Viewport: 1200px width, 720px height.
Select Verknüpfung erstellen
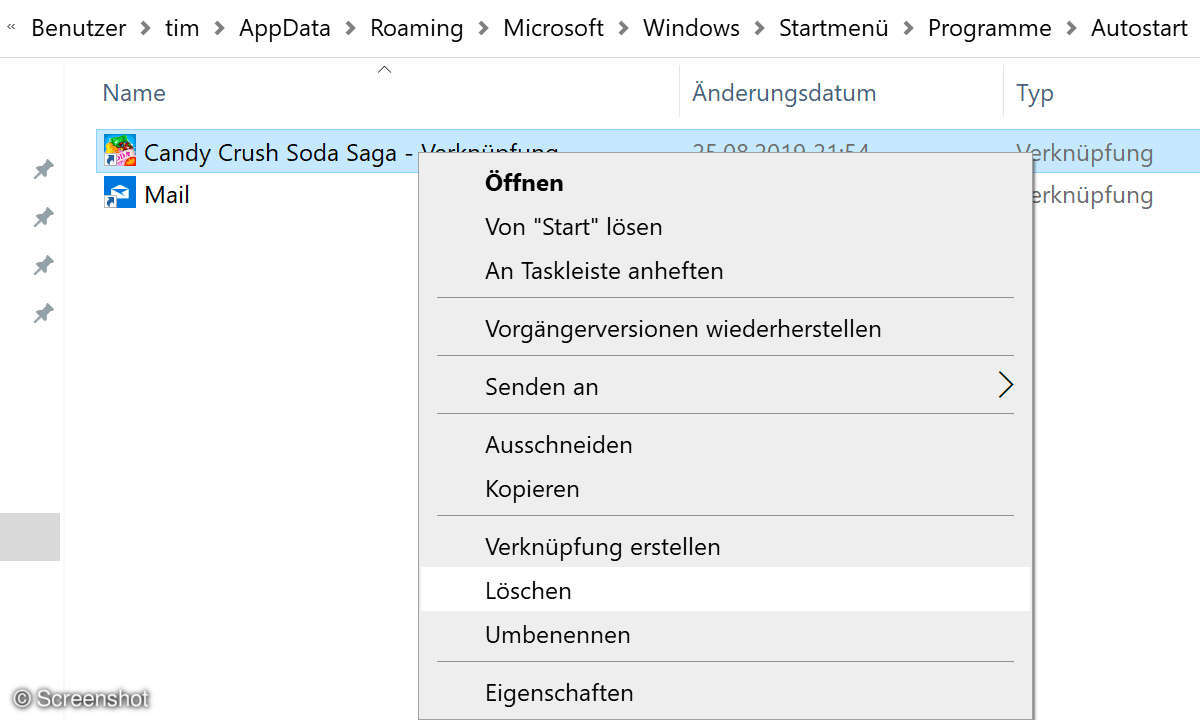tap(726, 547)
